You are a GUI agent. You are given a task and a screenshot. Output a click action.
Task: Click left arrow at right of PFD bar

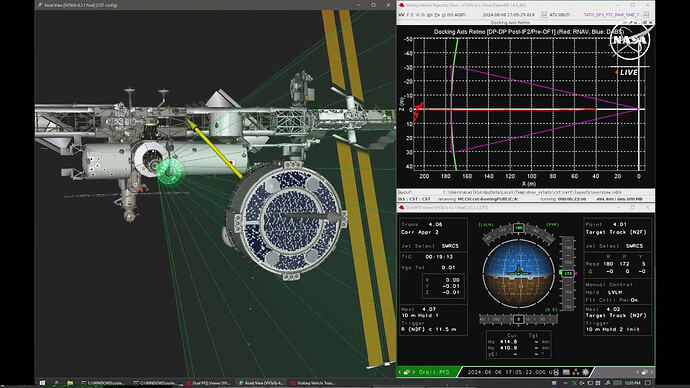coord(638,372)
